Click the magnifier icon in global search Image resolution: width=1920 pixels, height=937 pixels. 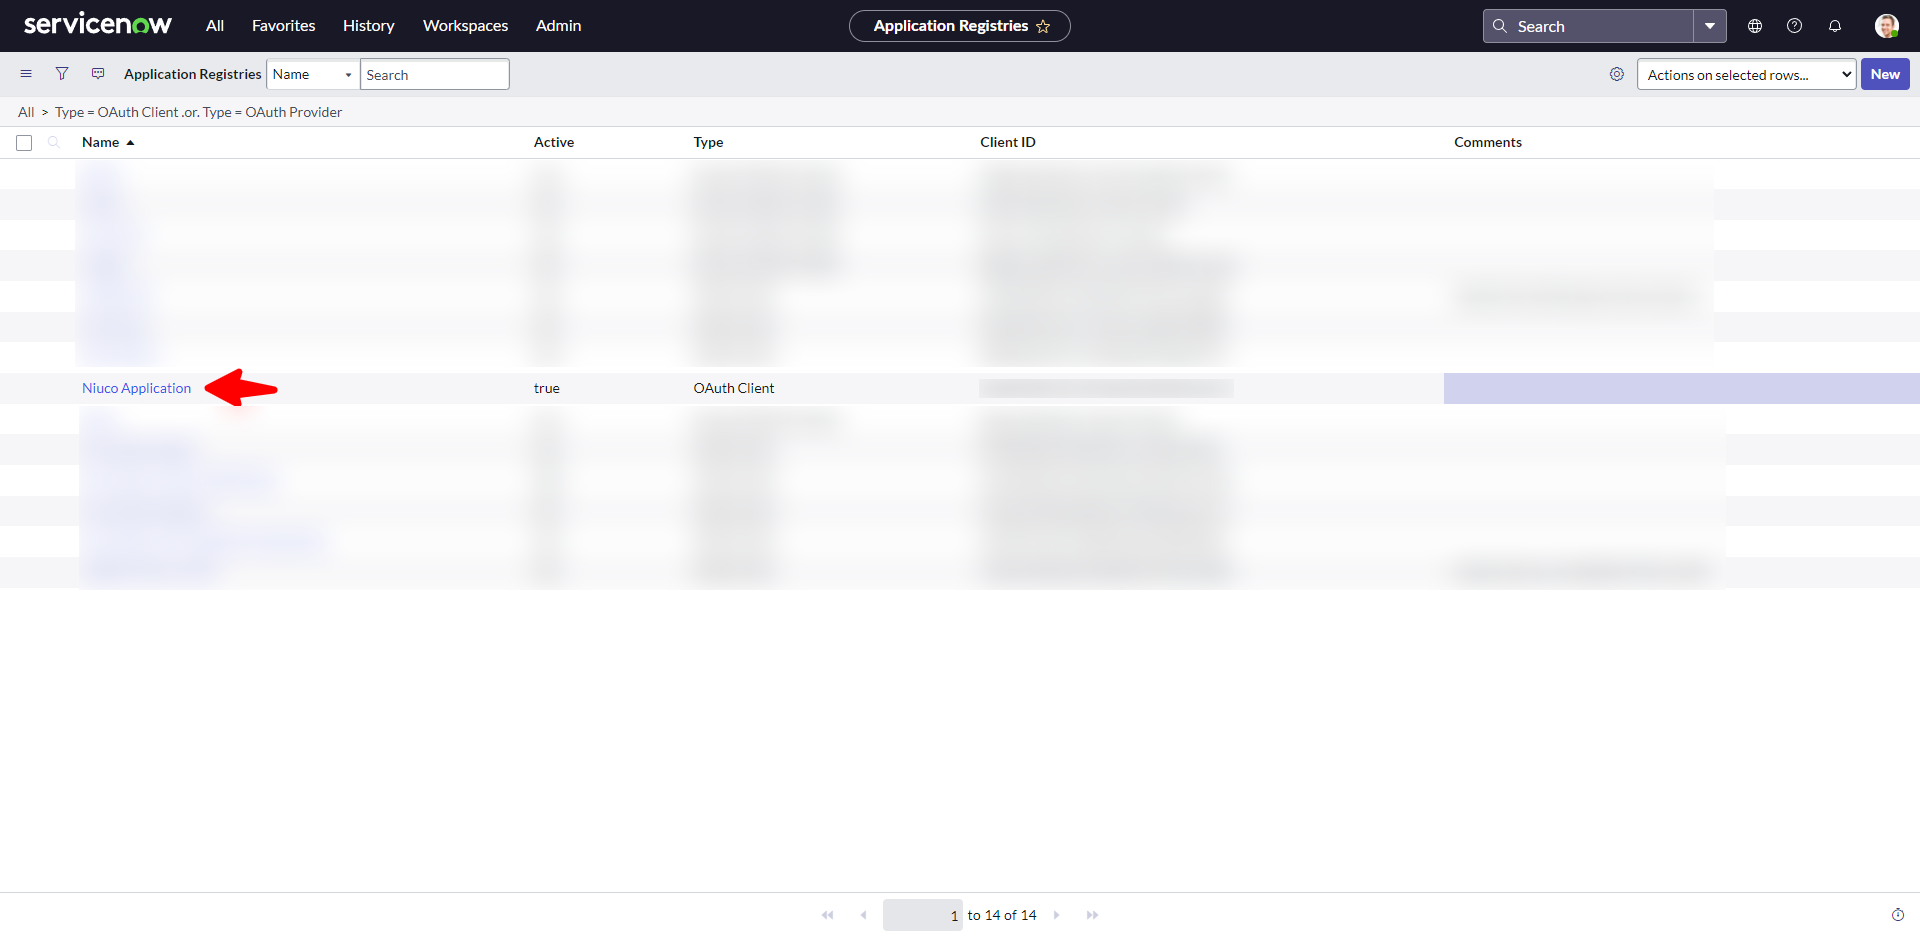1500,26
